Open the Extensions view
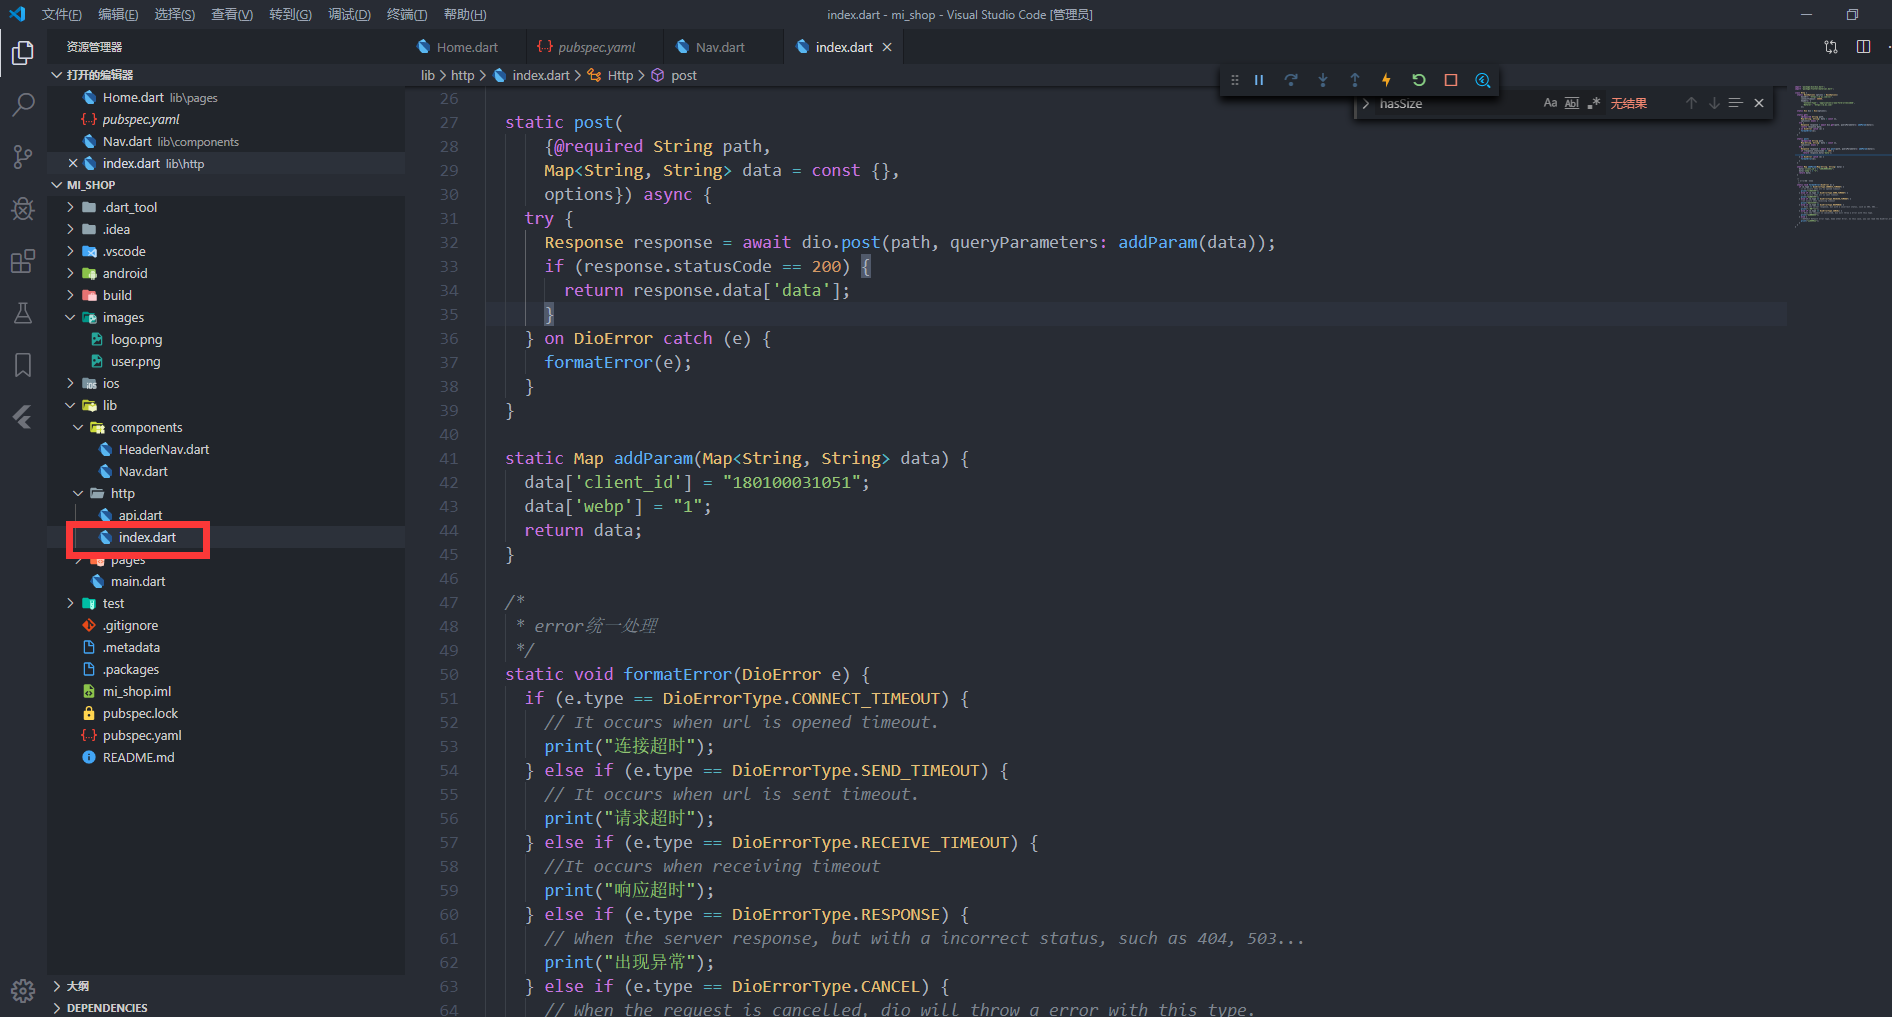1892x1017 pixels. point(23,261)
